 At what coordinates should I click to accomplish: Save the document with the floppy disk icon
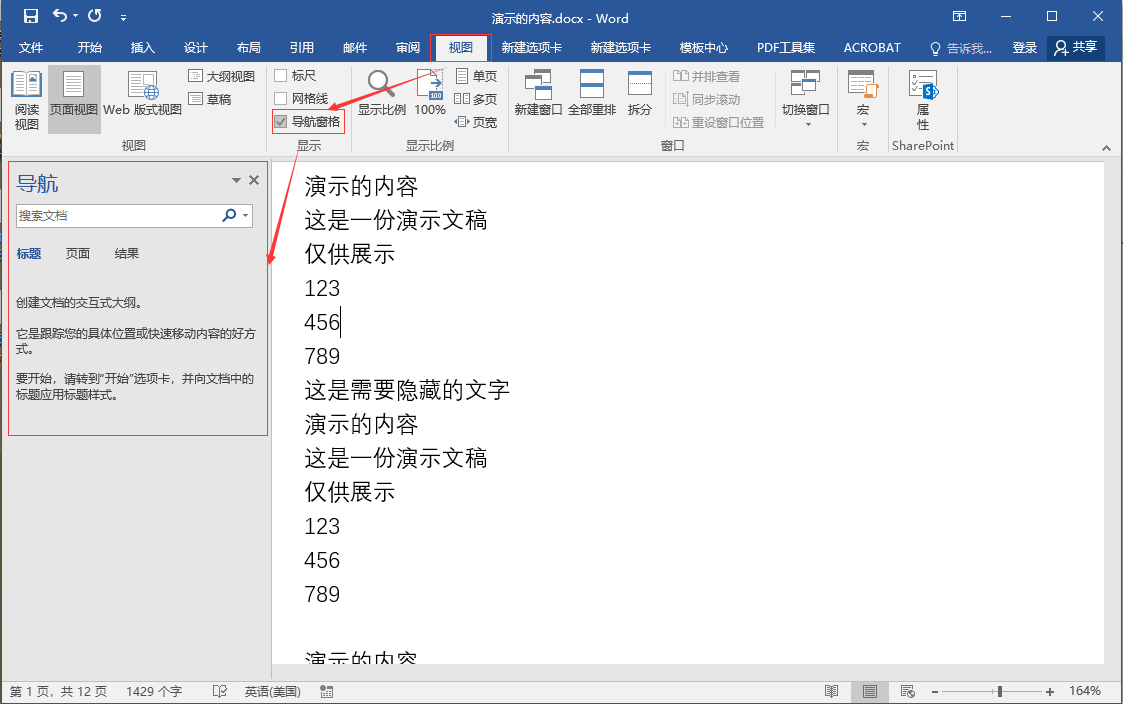(x=31, y=16)
